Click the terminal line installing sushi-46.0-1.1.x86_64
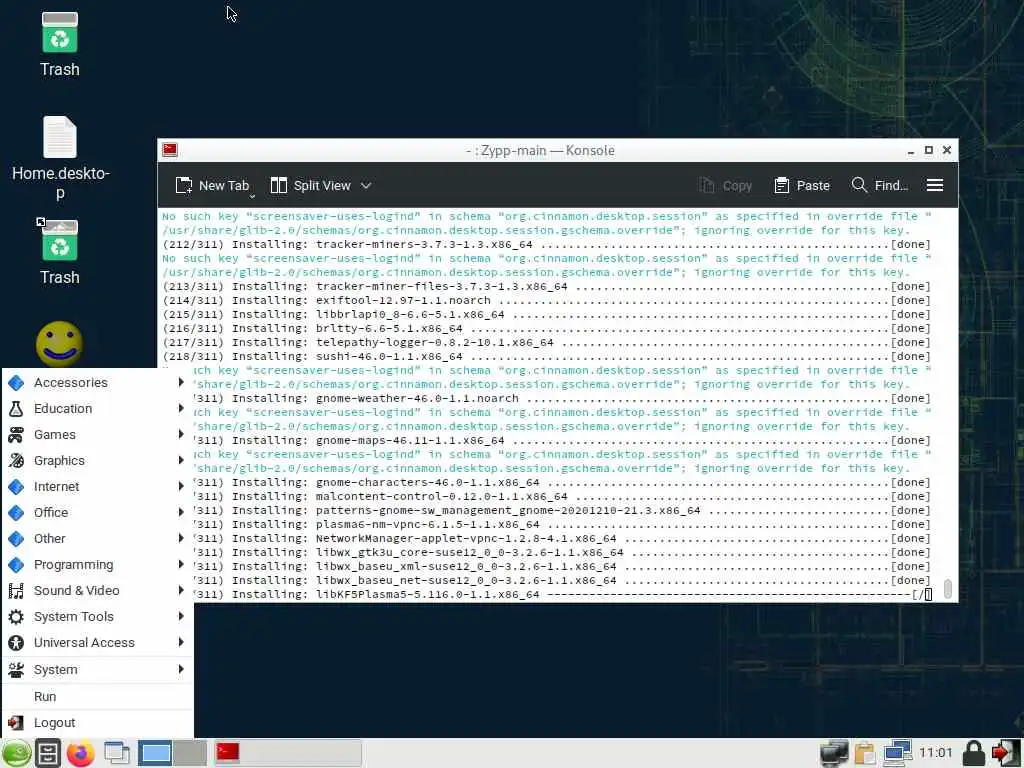This screenshot has width=1024, height=768. point(547,357)
